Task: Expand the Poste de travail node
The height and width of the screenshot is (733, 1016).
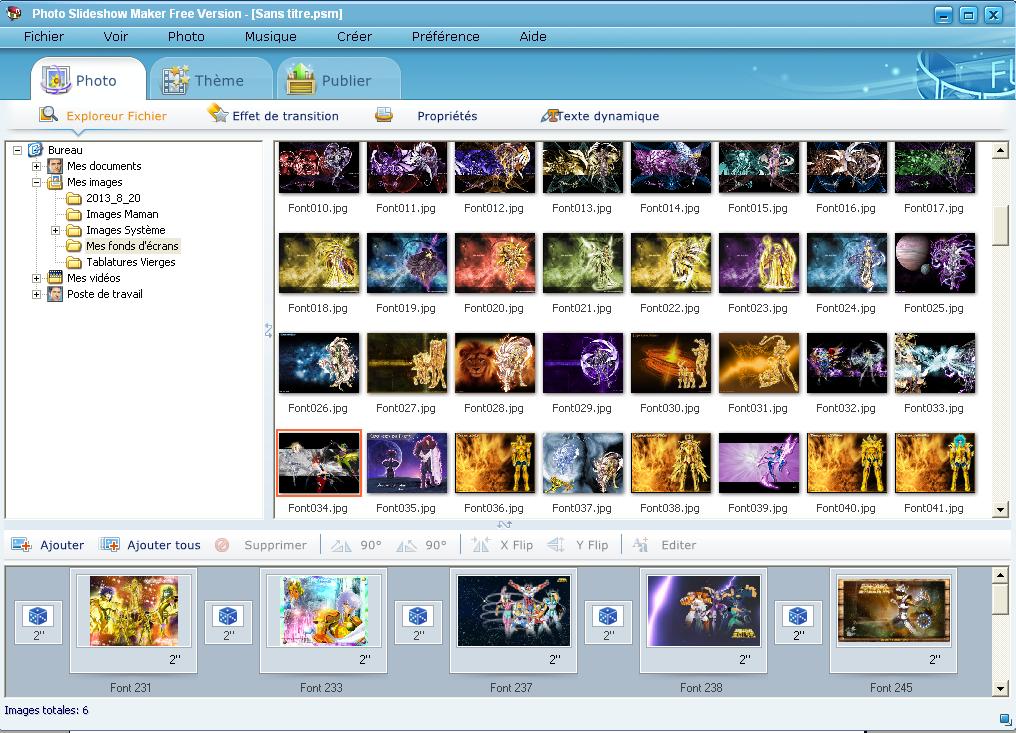Action: coord(37,294)
